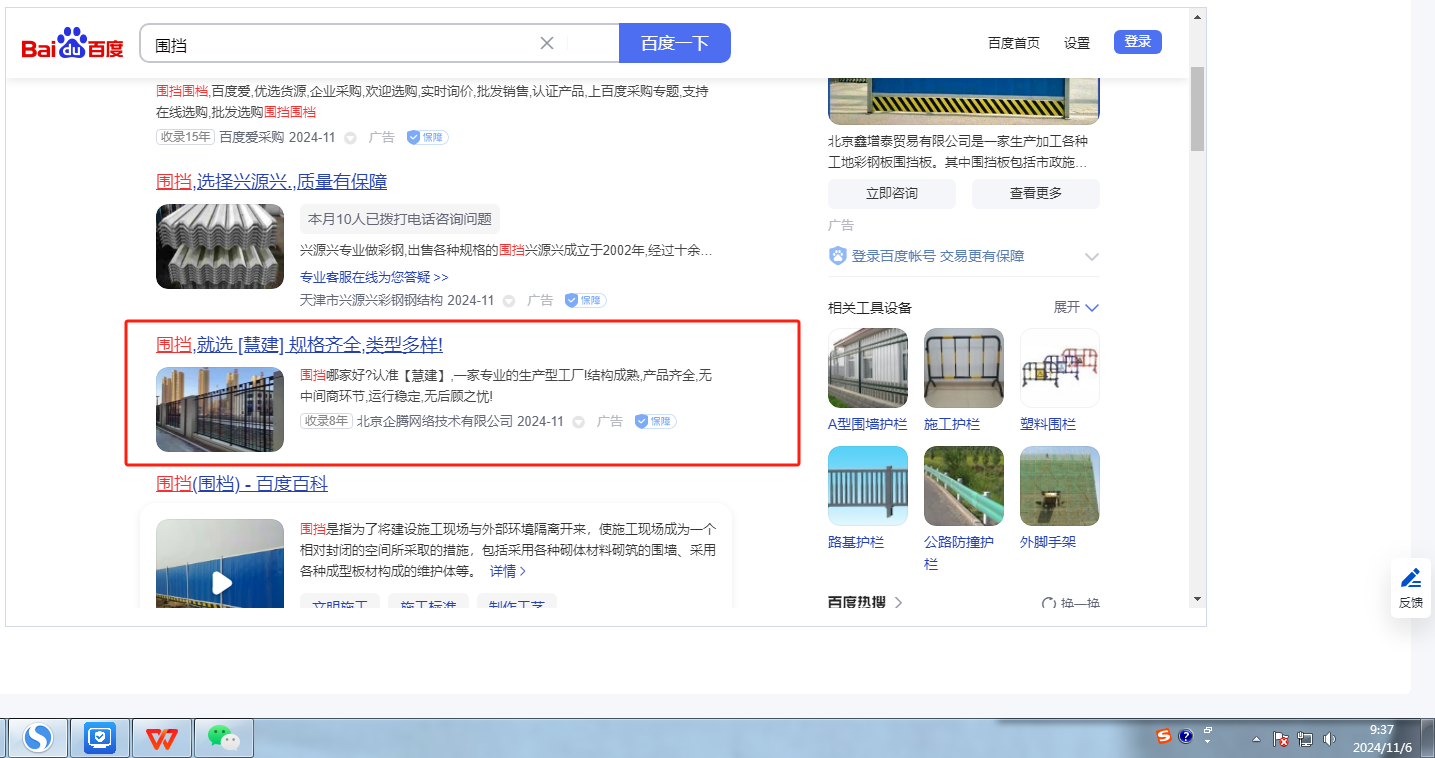Click the 本月10人已拨打电话咨询问题 tag

point(400,219)
